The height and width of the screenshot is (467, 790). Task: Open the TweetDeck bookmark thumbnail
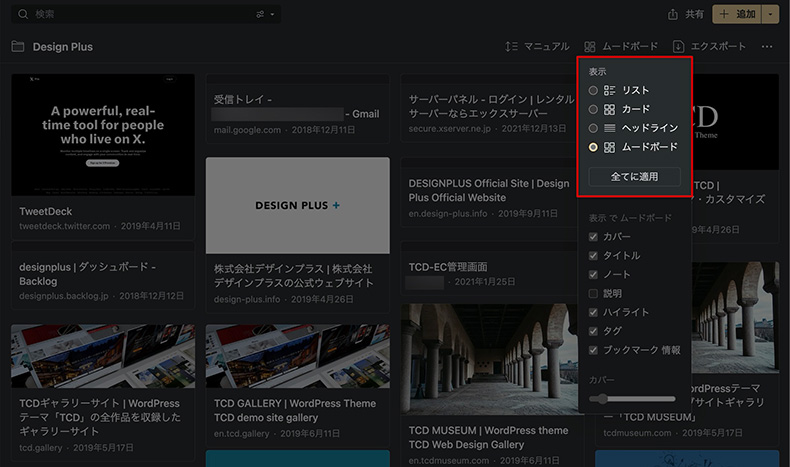pyautogui.click(x=103, y=135)
